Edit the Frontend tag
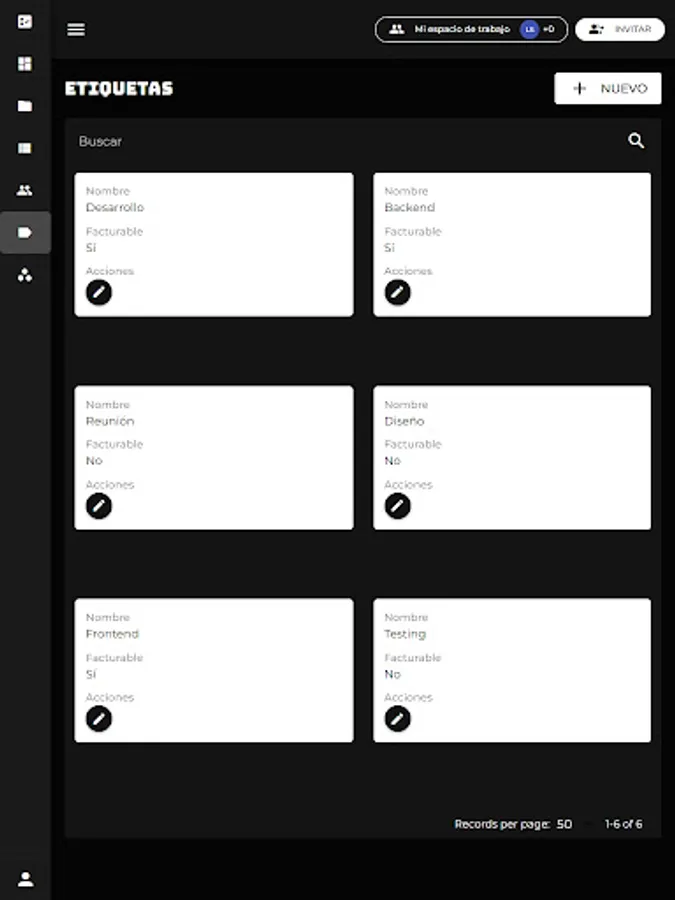 coord(99,719)
